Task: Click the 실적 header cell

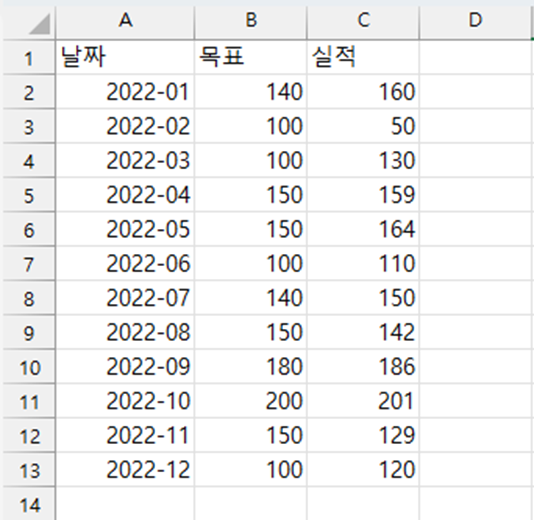Action: pos(363,57)
